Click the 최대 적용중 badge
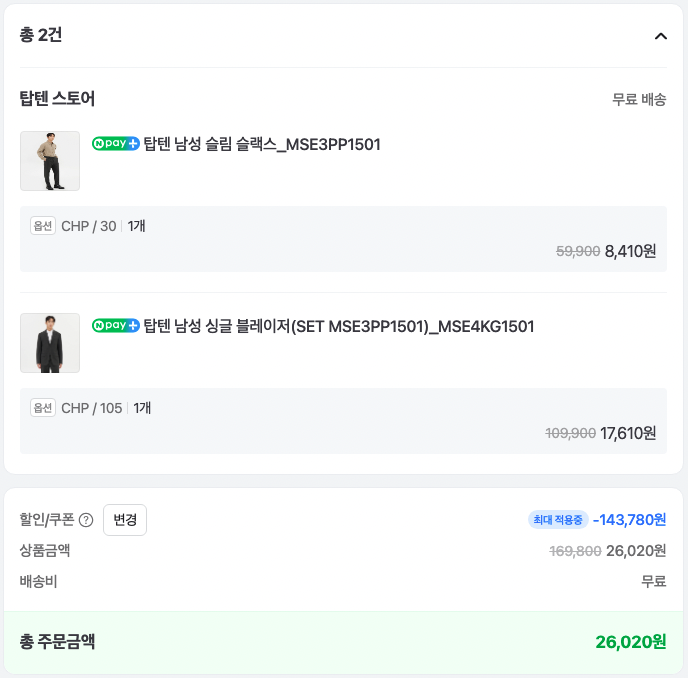This screenshot has width=688, height=678. click(558, 520)
